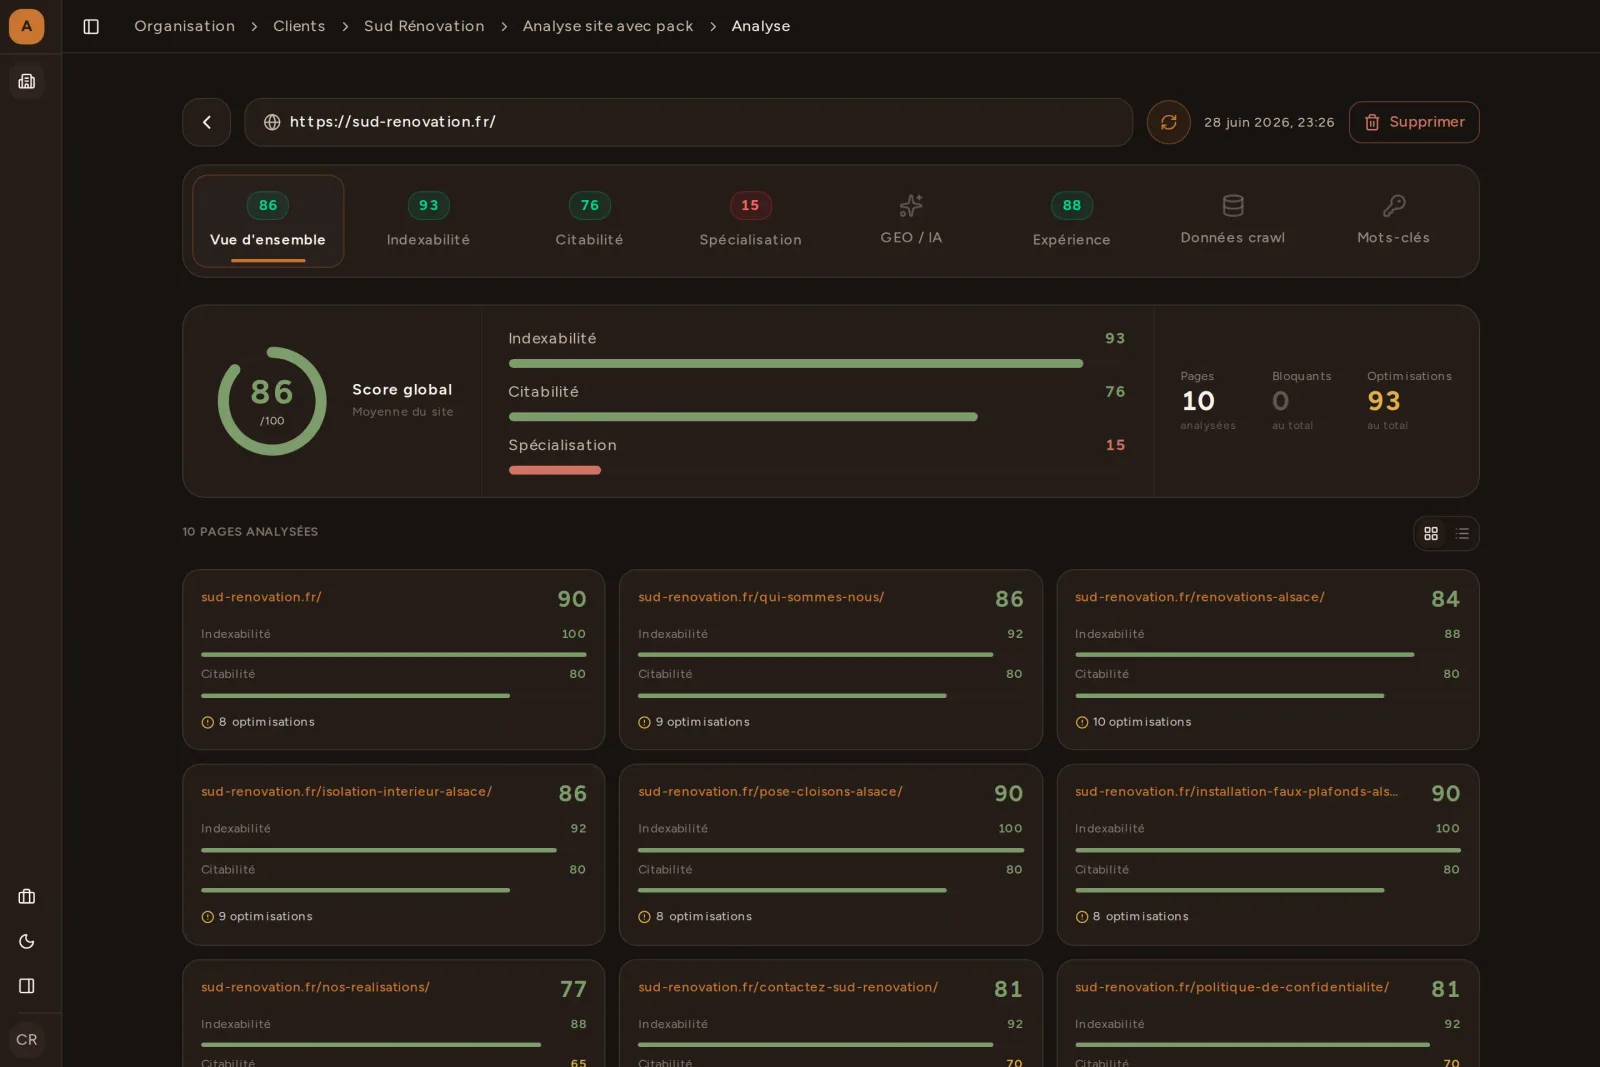Viewport: 1600px width, 1067px height.
Task: Click the 86 global score circle
Action: 272,401
